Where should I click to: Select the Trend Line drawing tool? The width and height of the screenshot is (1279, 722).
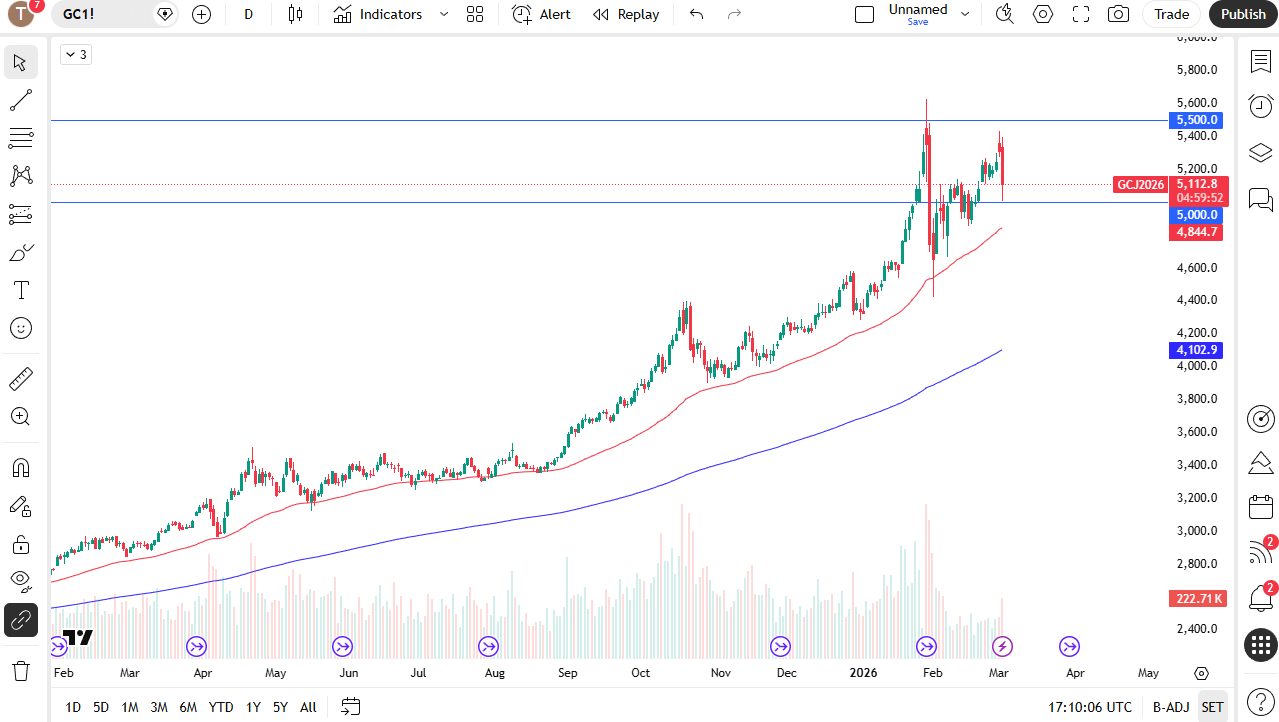point(20,100)
